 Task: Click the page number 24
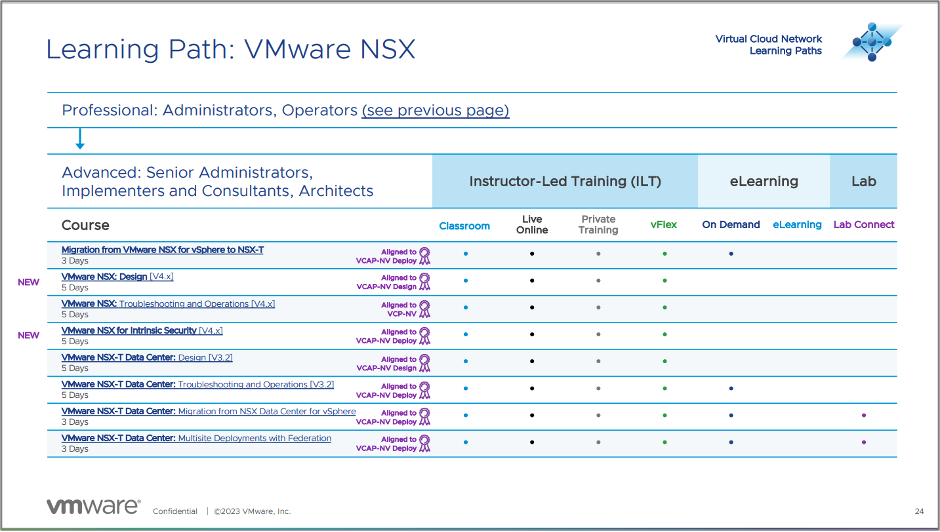pyautogui.click(x=919, y=511)
